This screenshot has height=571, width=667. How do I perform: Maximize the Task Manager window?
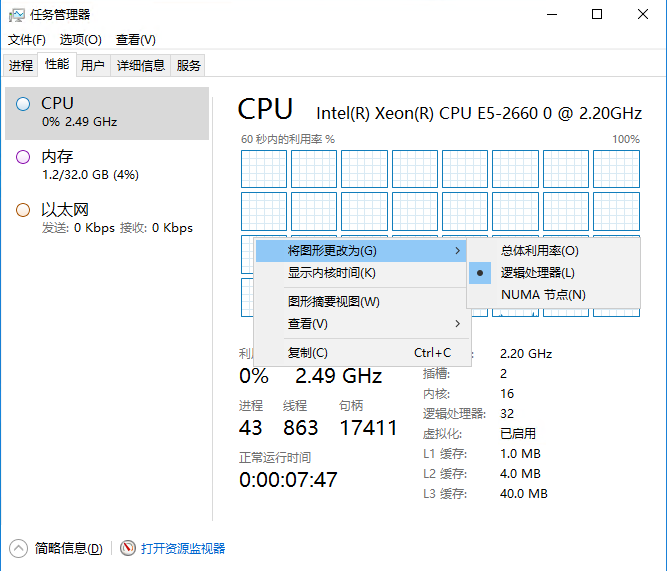point(597,14)
